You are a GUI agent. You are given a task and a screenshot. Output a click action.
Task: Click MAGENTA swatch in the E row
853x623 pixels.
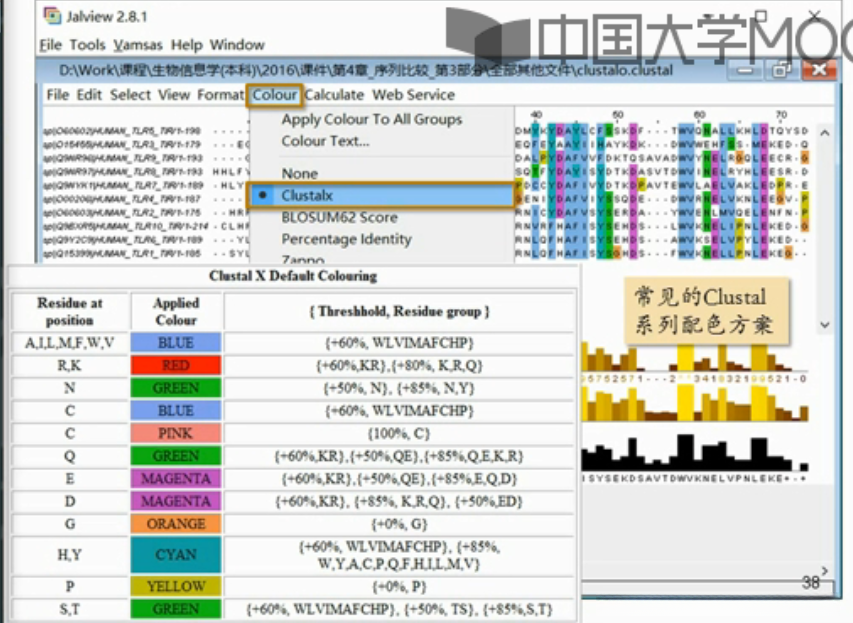coord(176,478)
